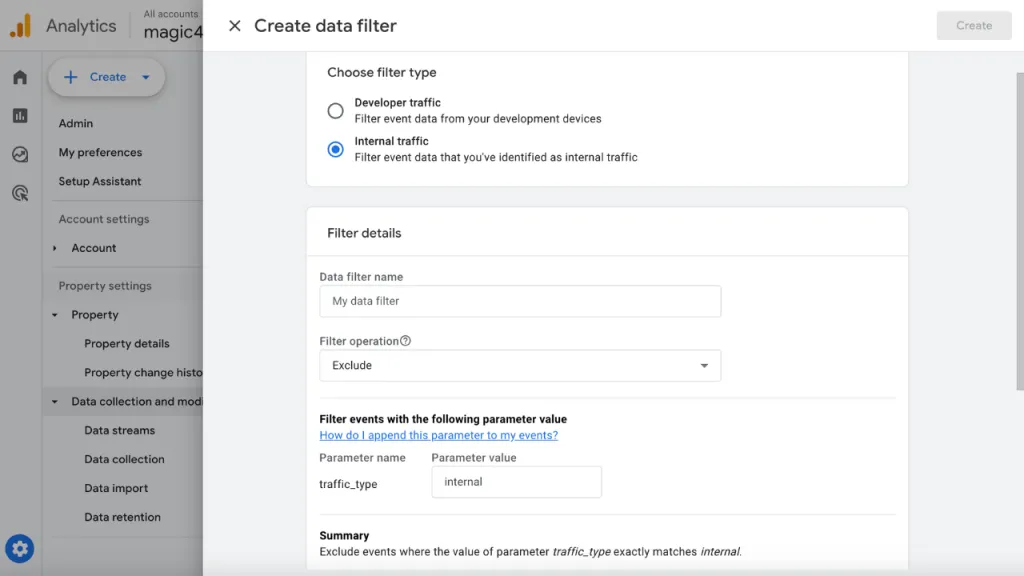Viewport: 1024px width, 576px height.
Task: Open Data collection settings
Action: pos(124,459)
